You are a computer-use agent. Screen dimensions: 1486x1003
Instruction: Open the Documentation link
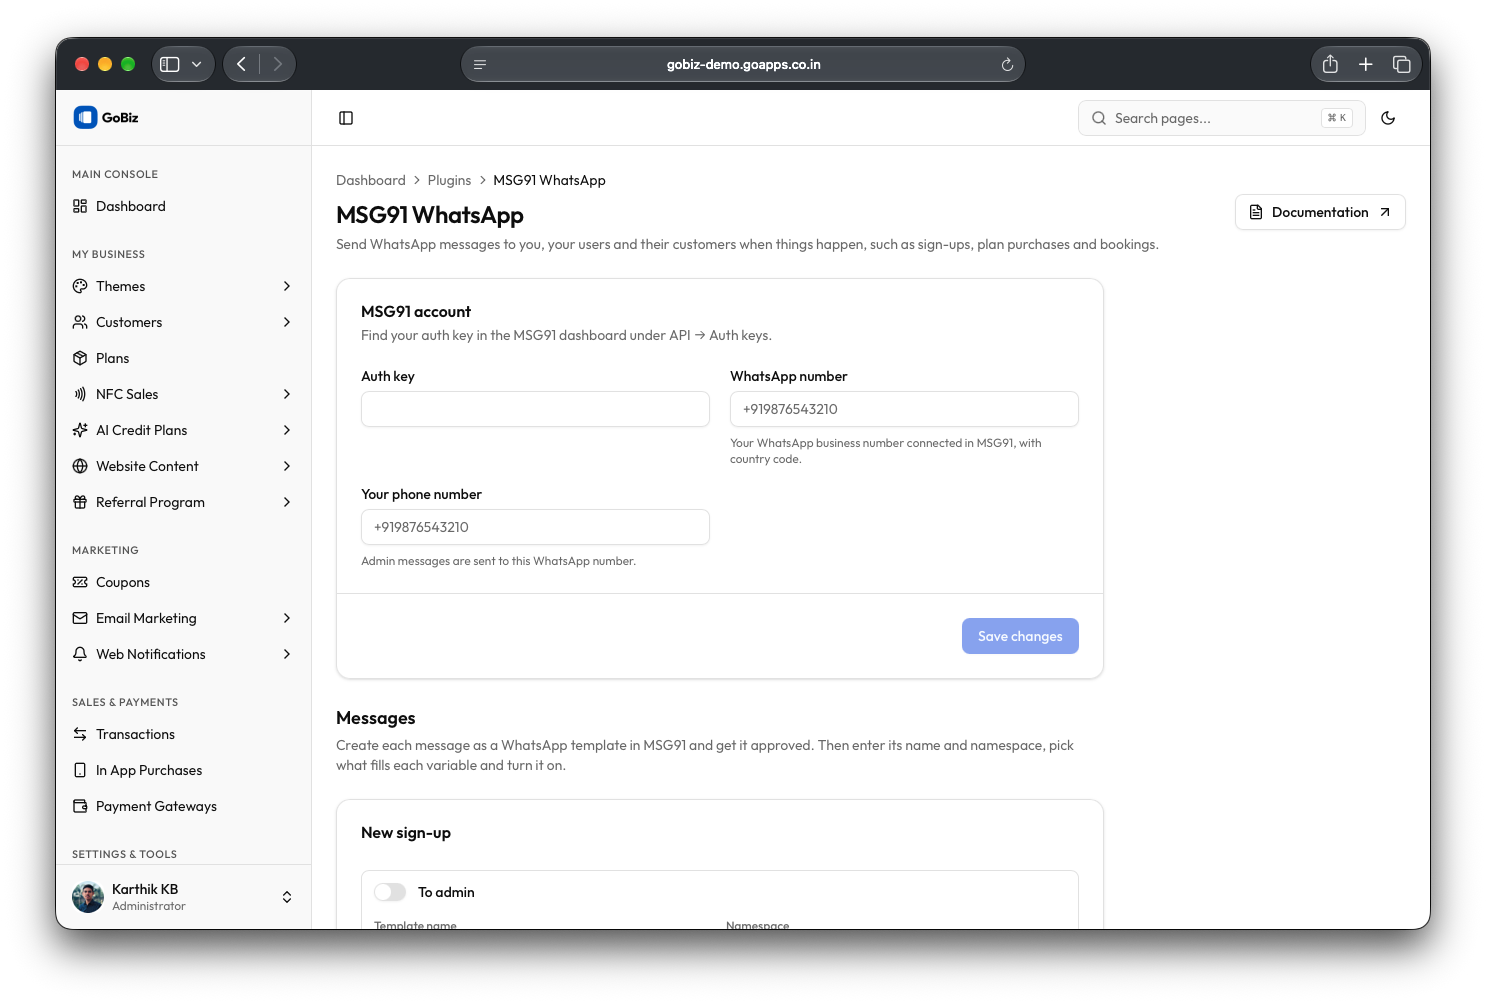pos(1320,212)
